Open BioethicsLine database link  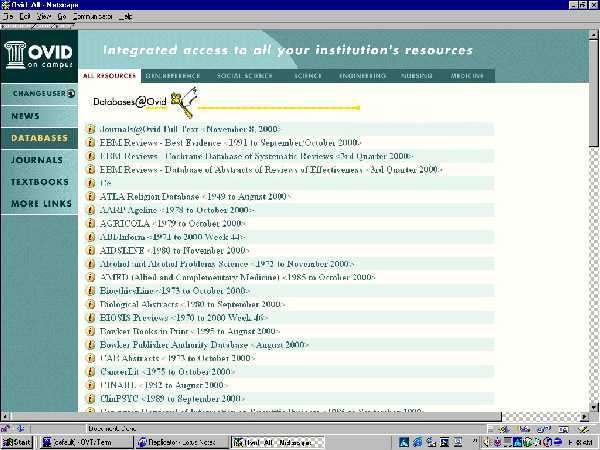point(175,291)
